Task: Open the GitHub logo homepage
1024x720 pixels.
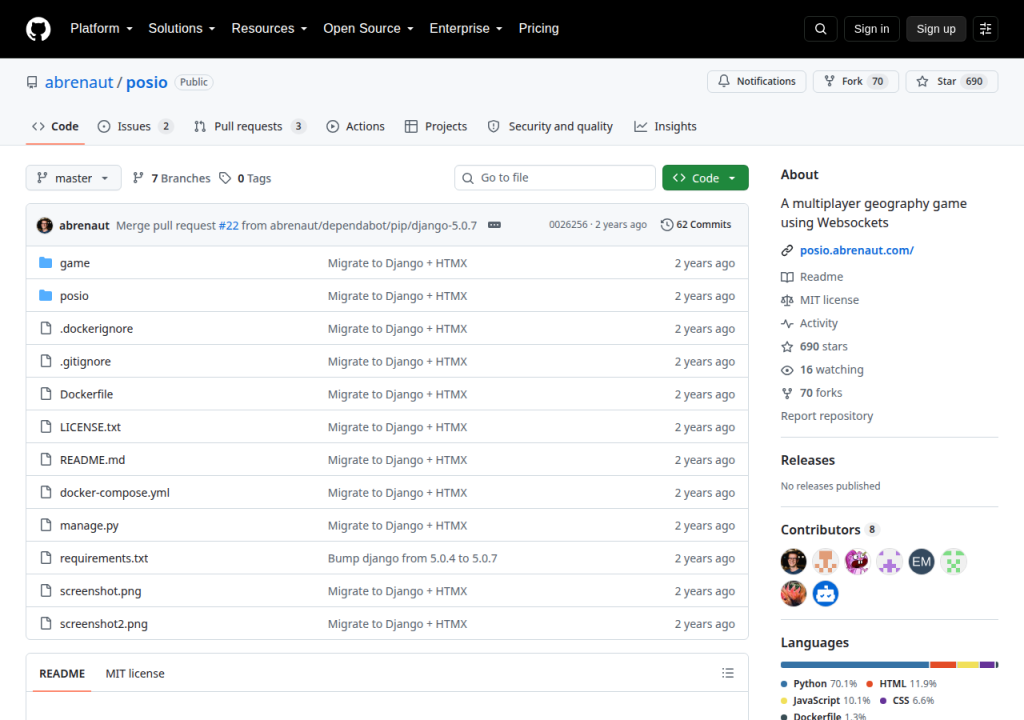Action: [38, 29]
